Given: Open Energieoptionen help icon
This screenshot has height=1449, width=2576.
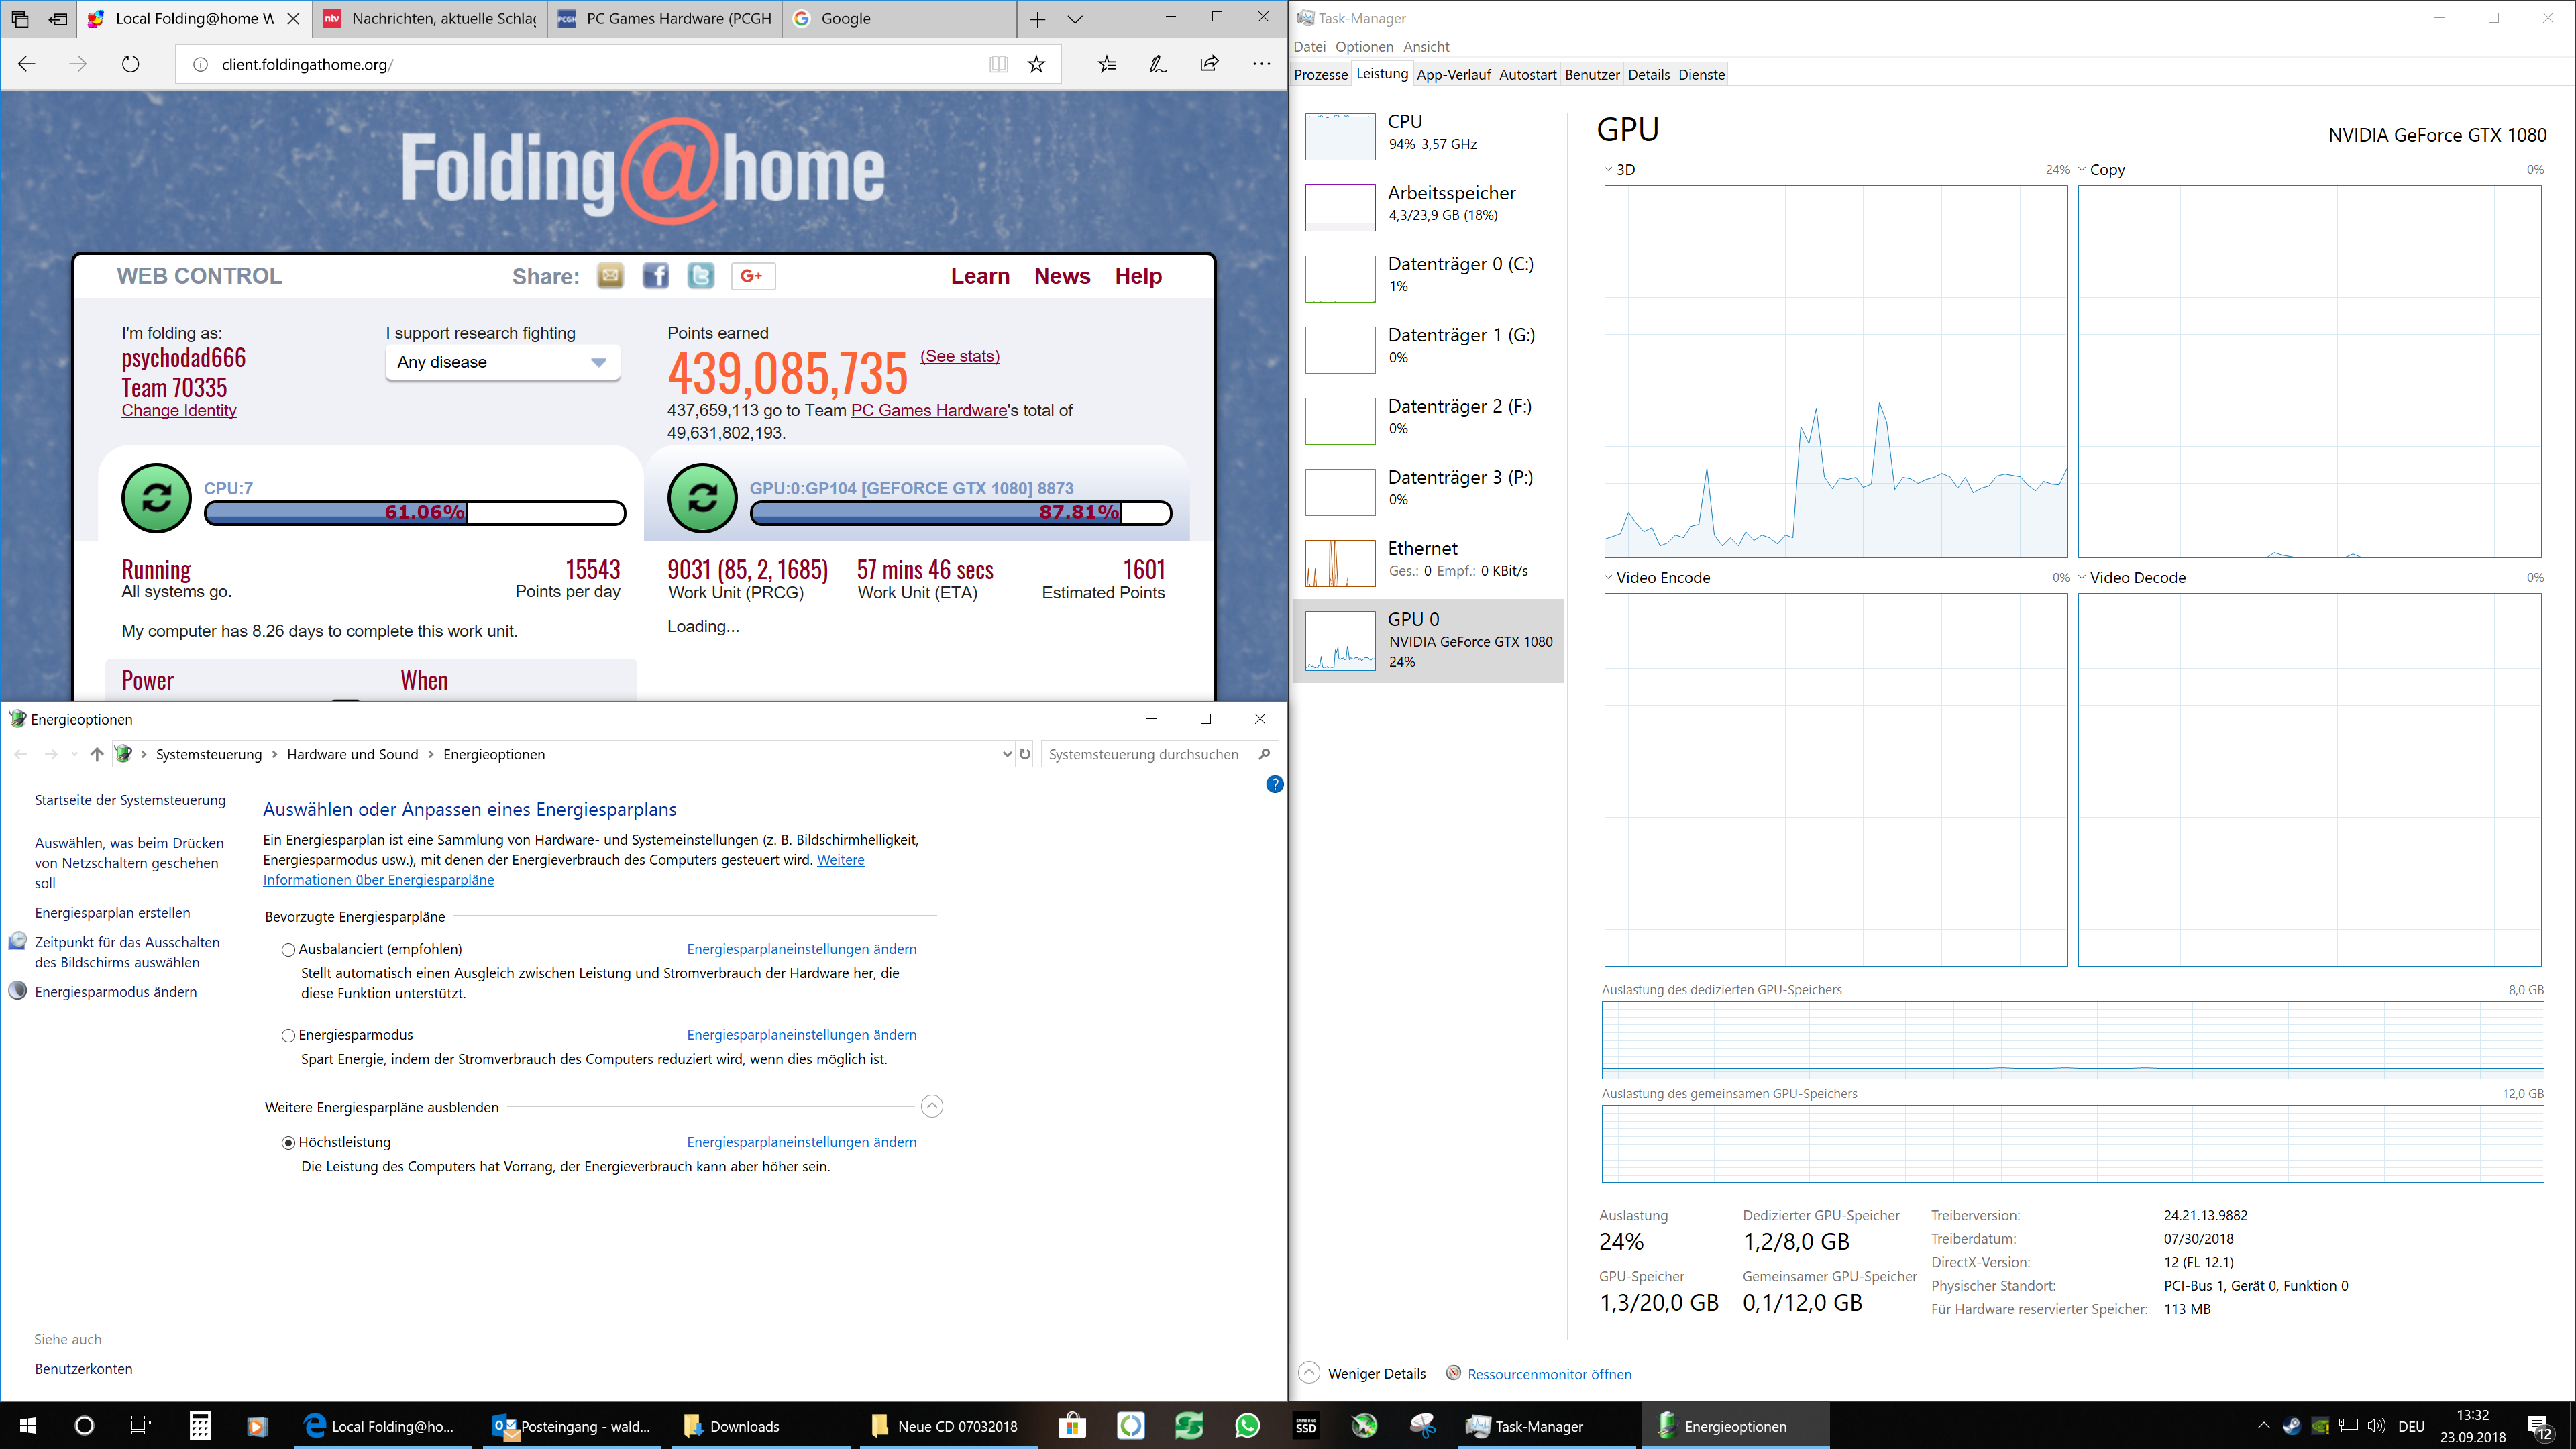Looking at the screenshot, I should [1274, 784].
